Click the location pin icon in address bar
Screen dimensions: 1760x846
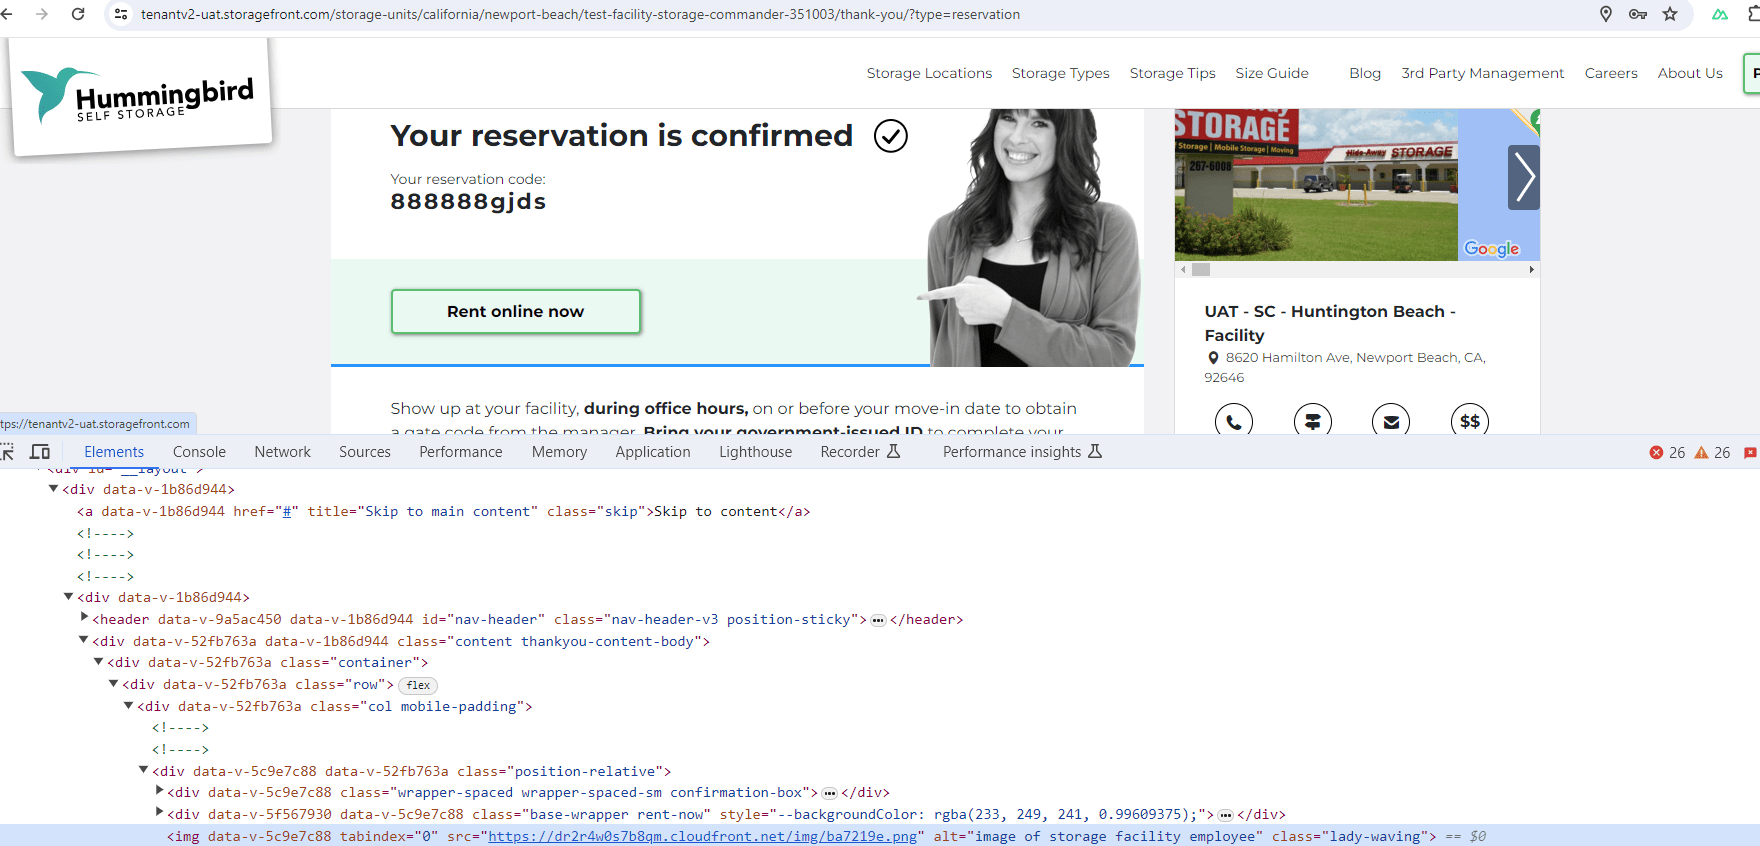tap(1606, 14)
